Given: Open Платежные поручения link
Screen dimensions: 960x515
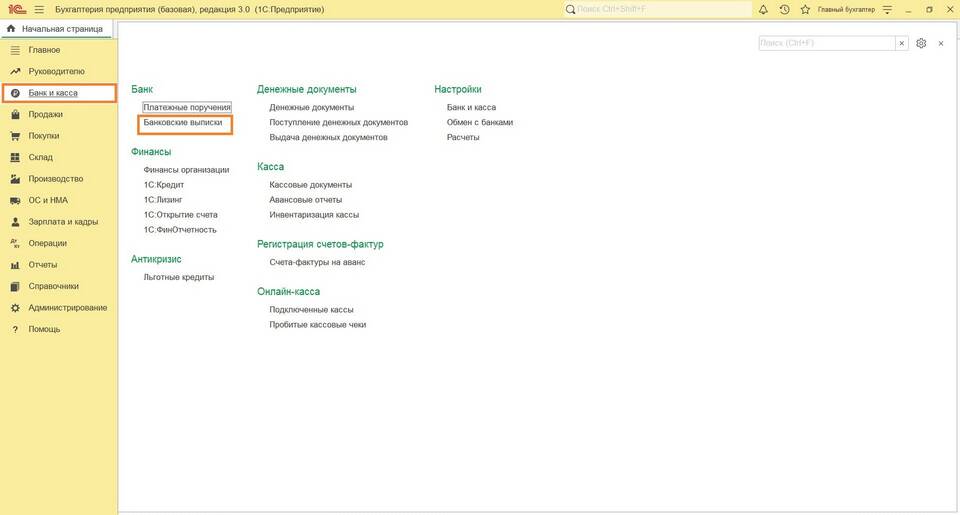Looking at the screenshot, I should [187, 107].
